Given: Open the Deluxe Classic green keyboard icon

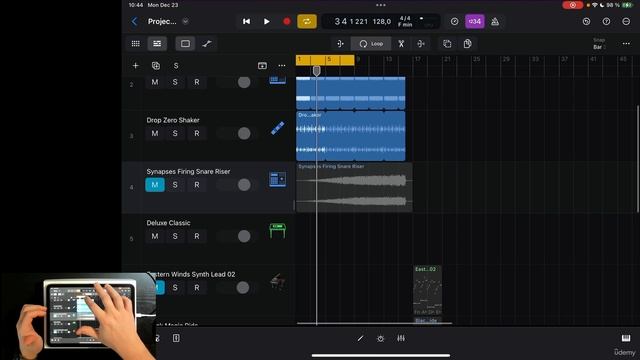Looking at the screenshot, I should [x=278, y=231].
